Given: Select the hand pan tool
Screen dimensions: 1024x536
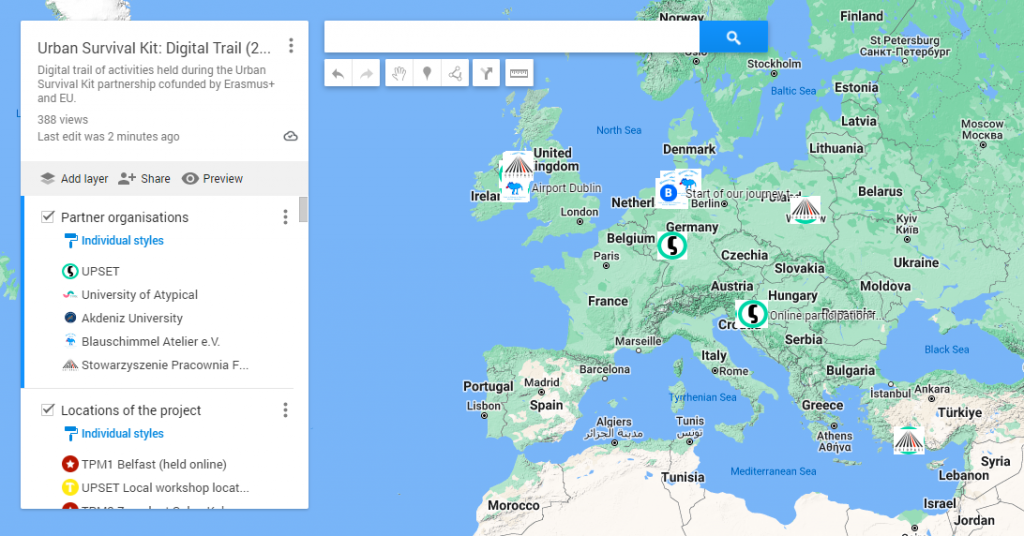Looking at the screenshot, I should pyautogui.click(x=399, y=73).
